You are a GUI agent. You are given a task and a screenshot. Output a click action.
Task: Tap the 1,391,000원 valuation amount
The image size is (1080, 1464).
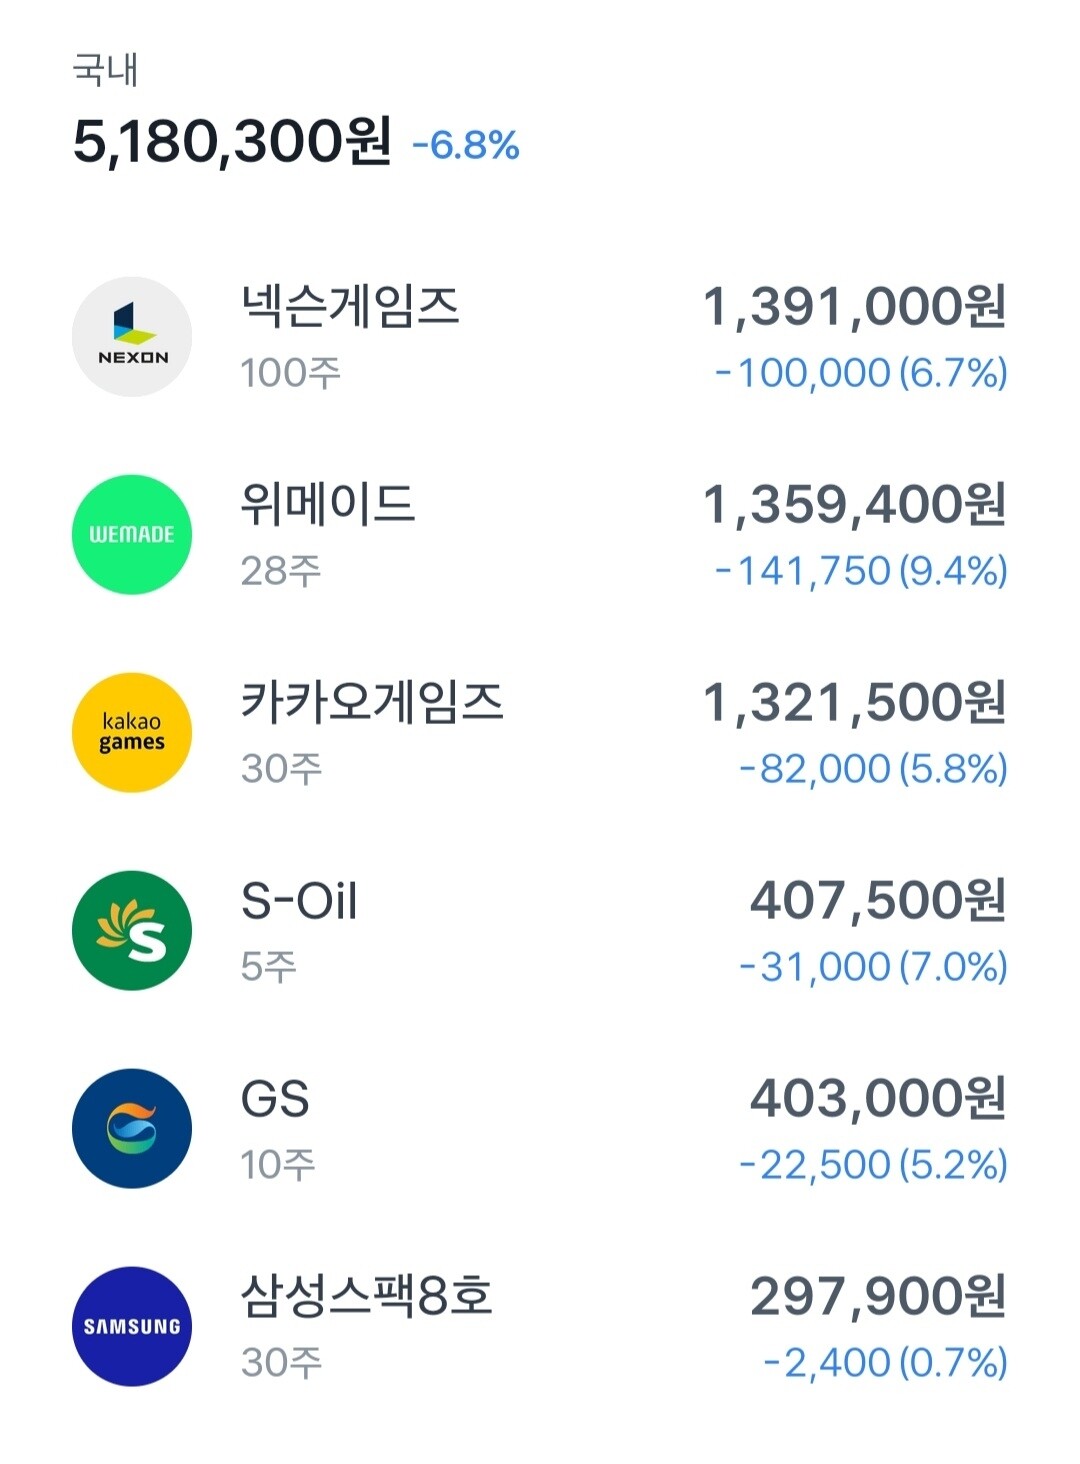(x=855, y=306)
